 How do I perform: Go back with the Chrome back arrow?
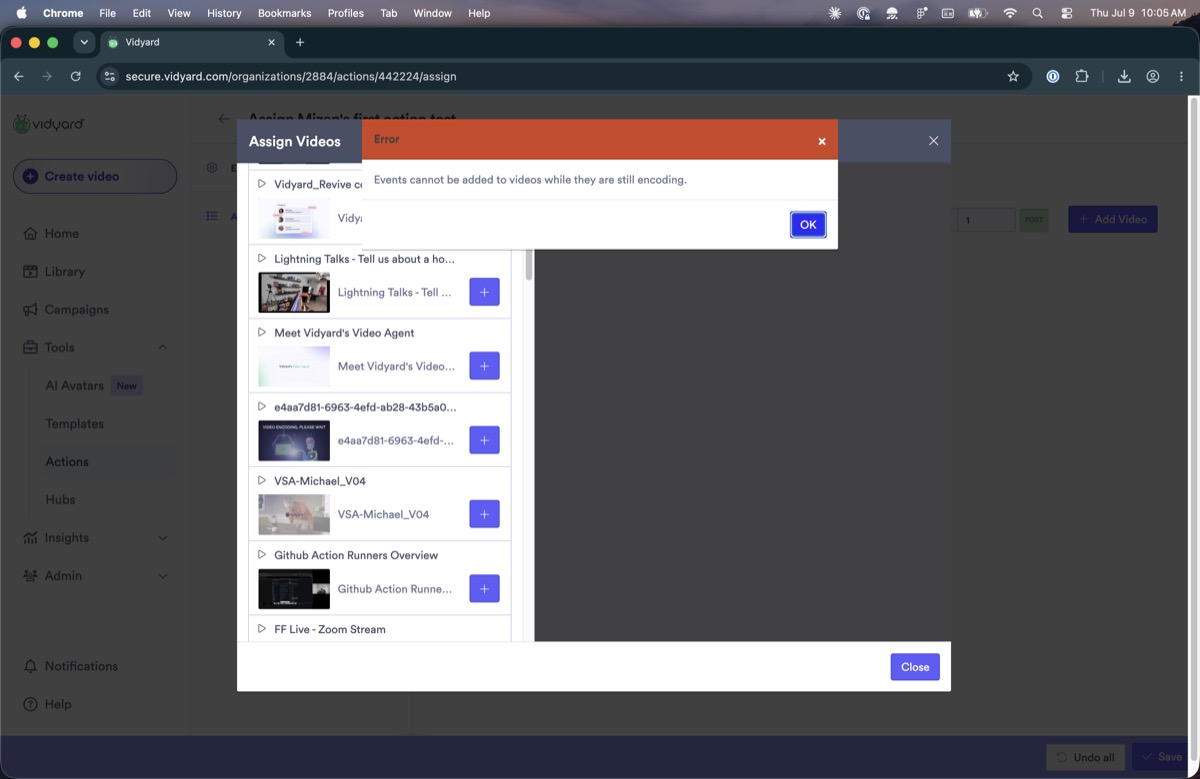pyautogui.click(x=18, y=76)
